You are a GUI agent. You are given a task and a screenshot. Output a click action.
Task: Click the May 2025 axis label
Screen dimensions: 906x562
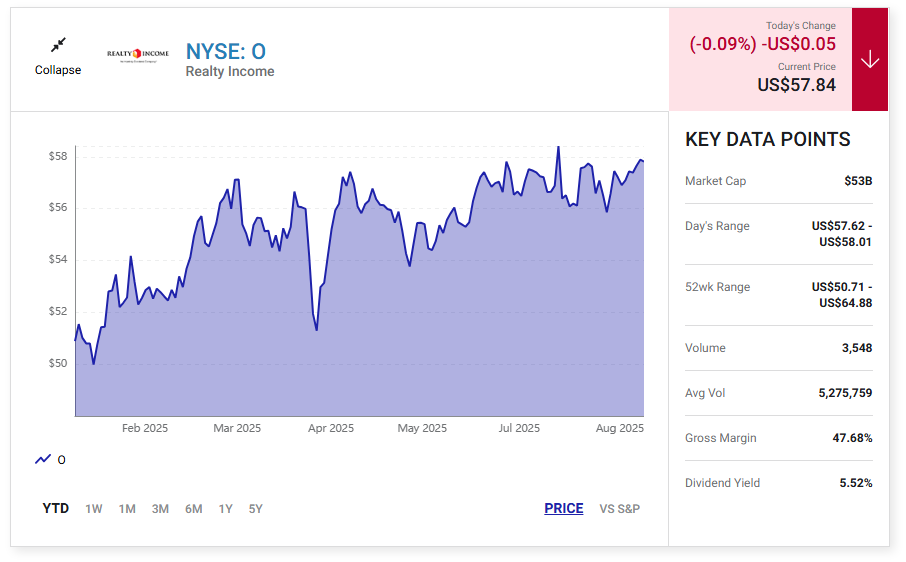pyautogui.click(x=422, y=429)
